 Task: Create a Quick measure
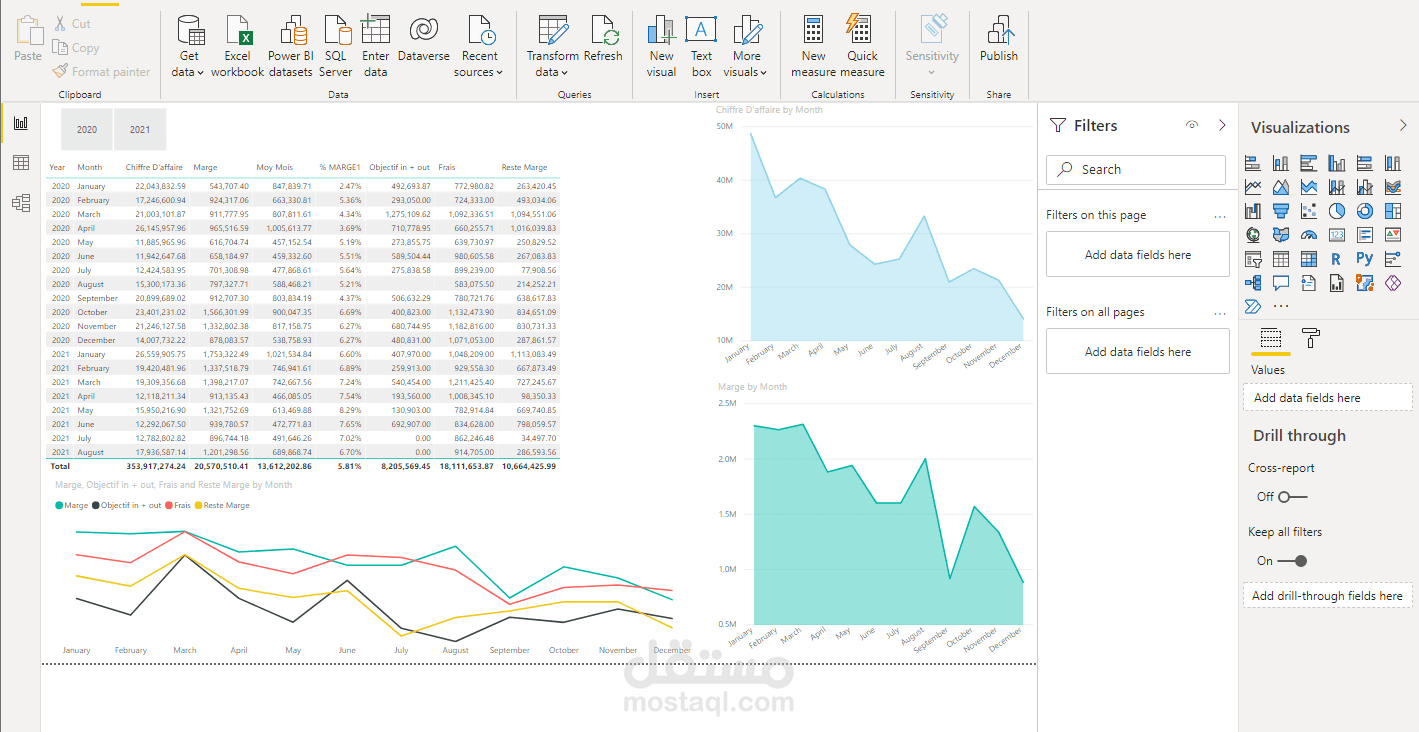click(862, 47)
